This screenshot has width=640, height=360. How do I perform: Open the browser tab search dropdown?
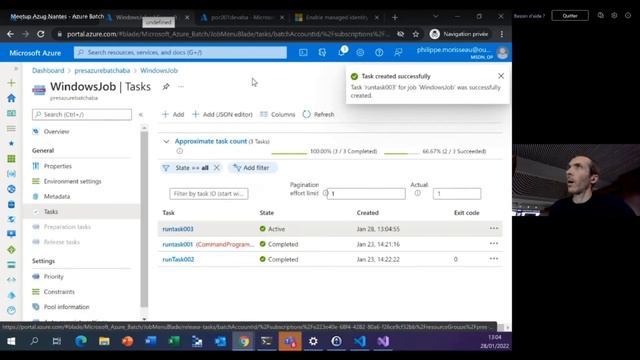(436, 17)
